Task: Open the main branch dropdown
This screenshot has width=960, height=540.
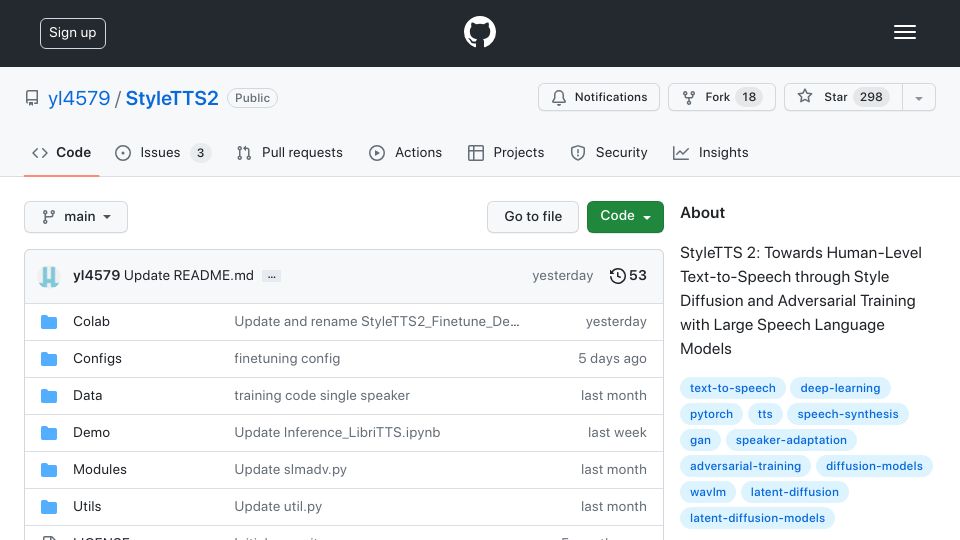Action: [x=76, y=217]
